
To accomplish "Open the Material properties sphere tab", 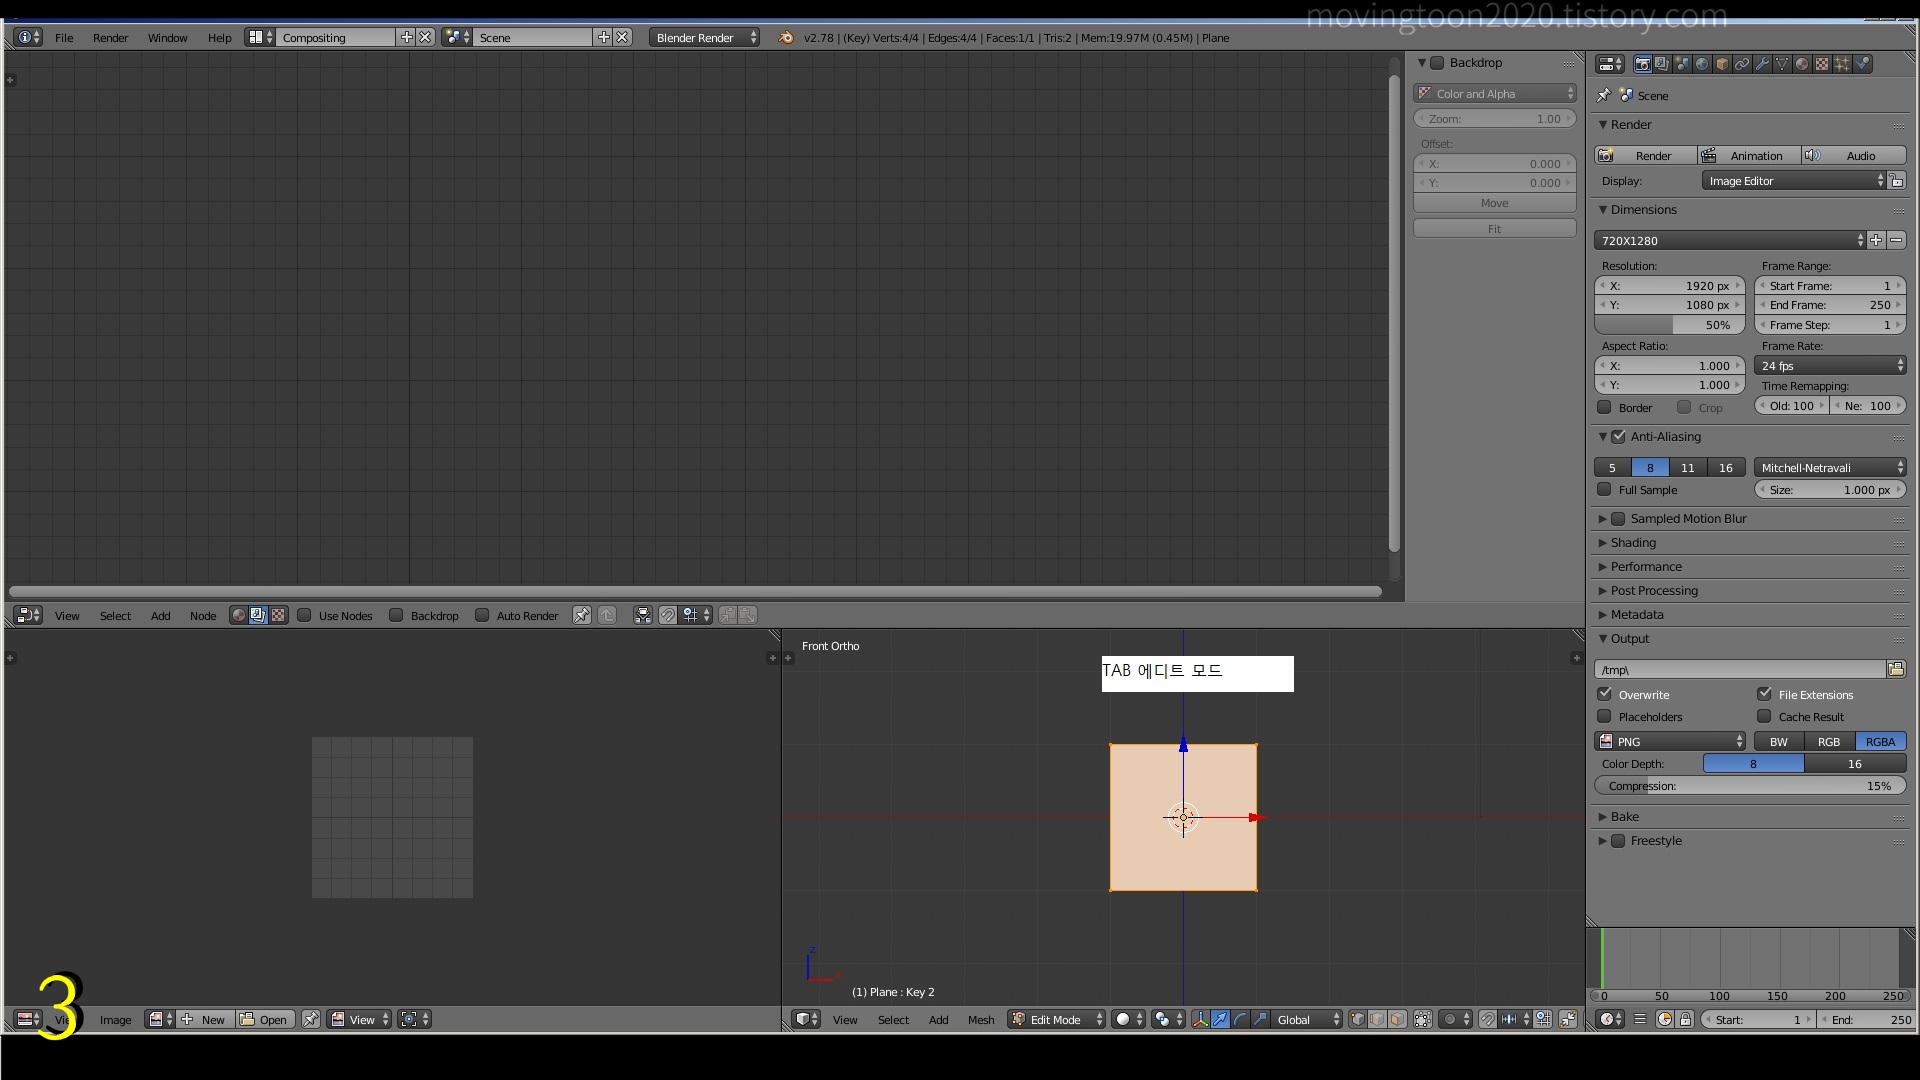I will coord(1802,64).
